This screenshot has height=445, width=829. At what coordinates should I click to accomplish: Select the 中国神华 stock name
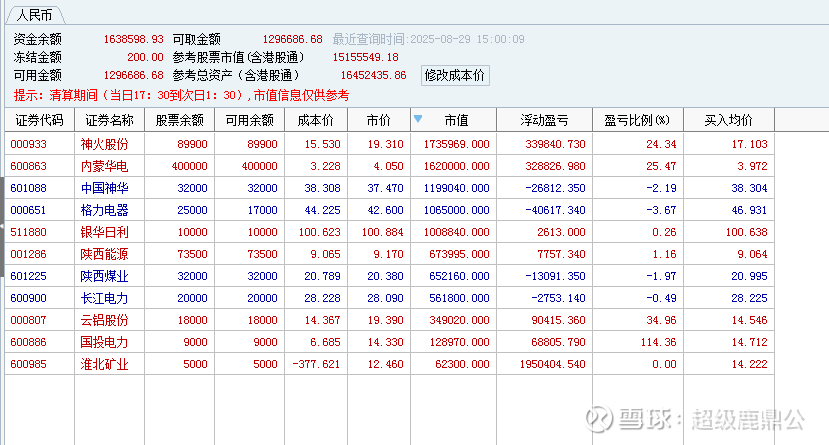[104, 188]
